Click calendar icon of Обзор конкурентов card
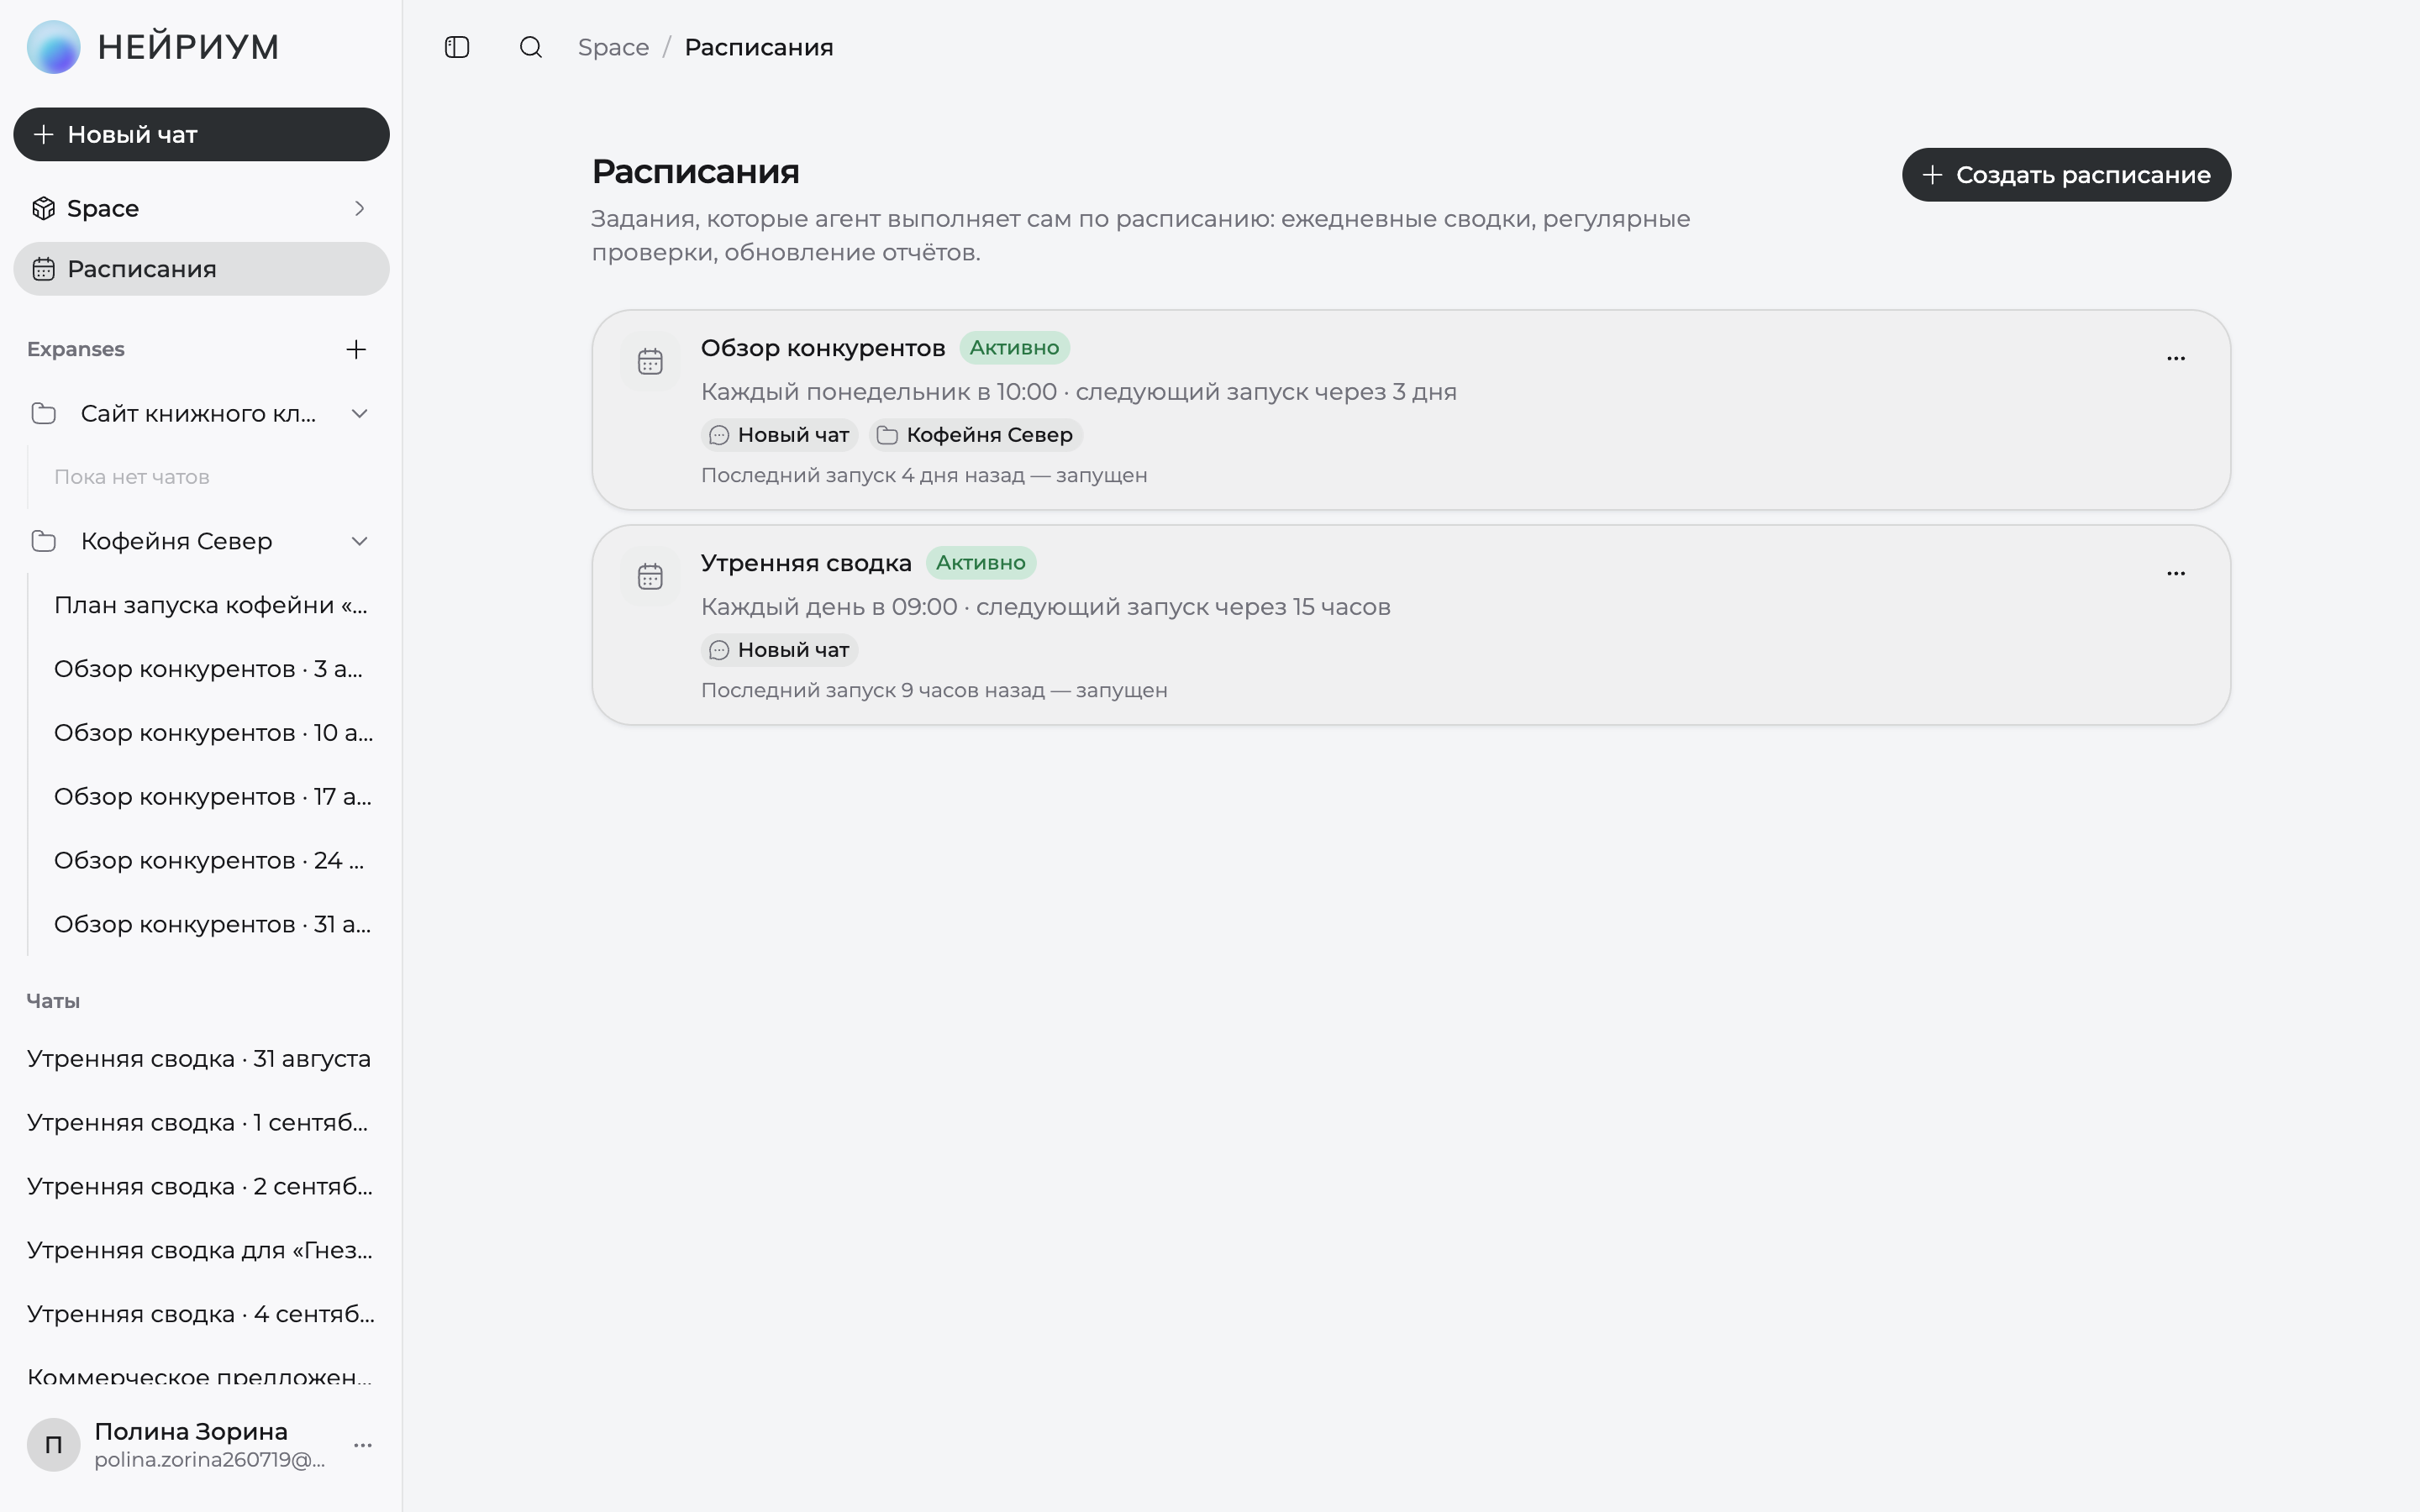Image resolution: width=2420 pixels, height=1512 pixels. (650, 361)
